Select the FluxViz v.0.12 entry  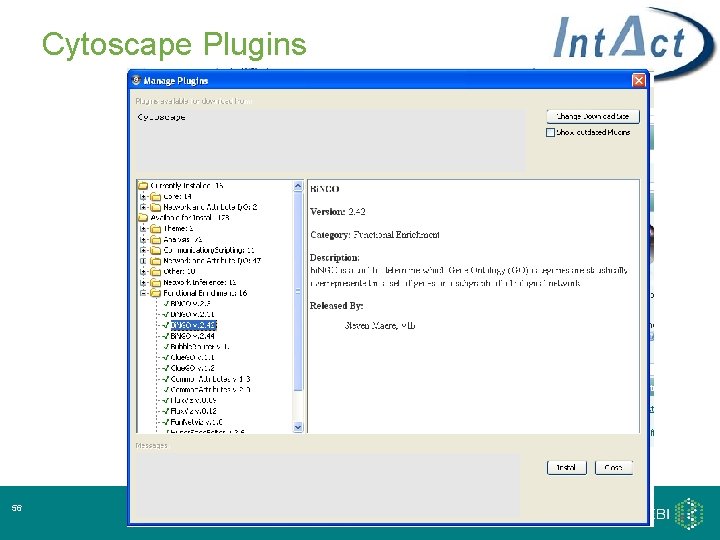pos(193,411)
